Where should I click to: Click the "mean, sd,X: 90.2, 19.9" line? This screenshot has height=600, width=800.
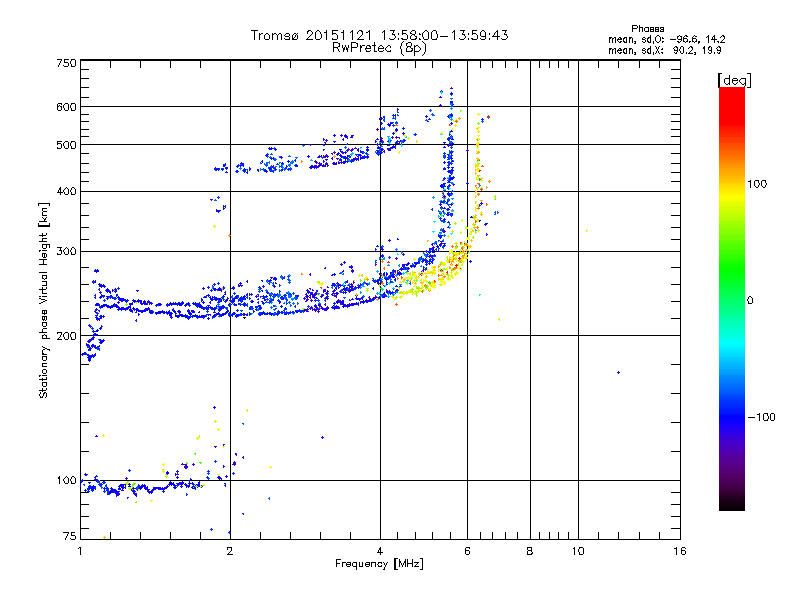(664, 50)
